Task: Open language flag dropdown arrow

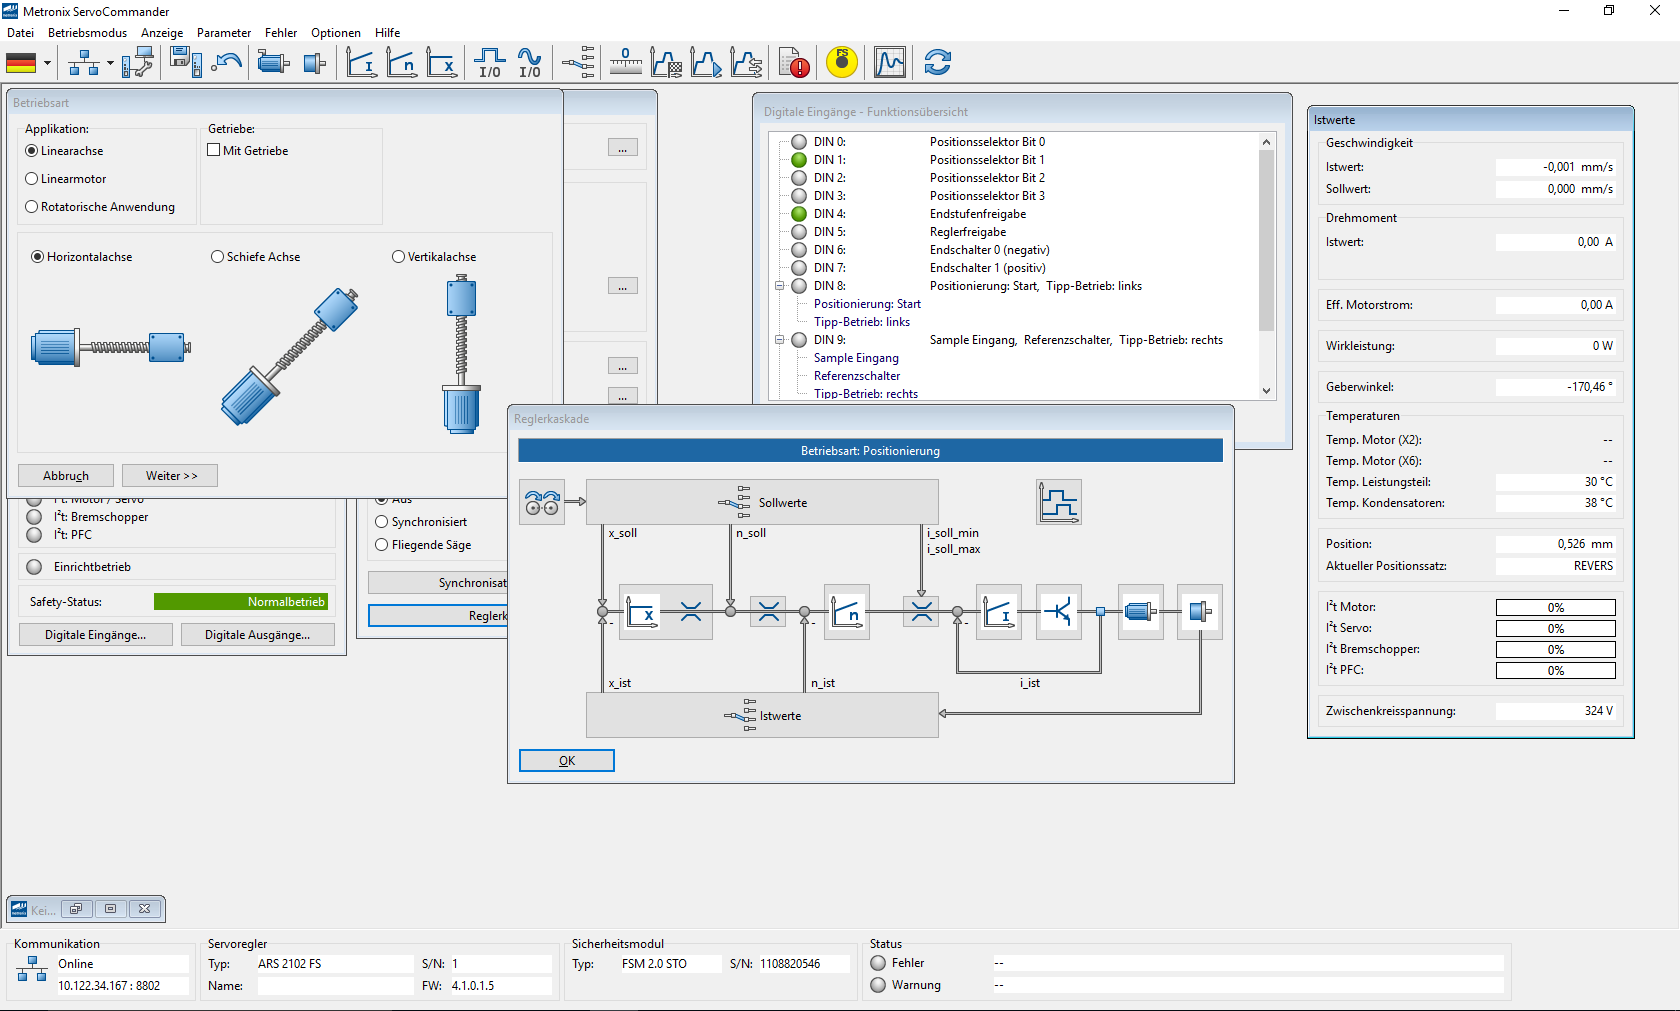Action: tap(47, 63)
